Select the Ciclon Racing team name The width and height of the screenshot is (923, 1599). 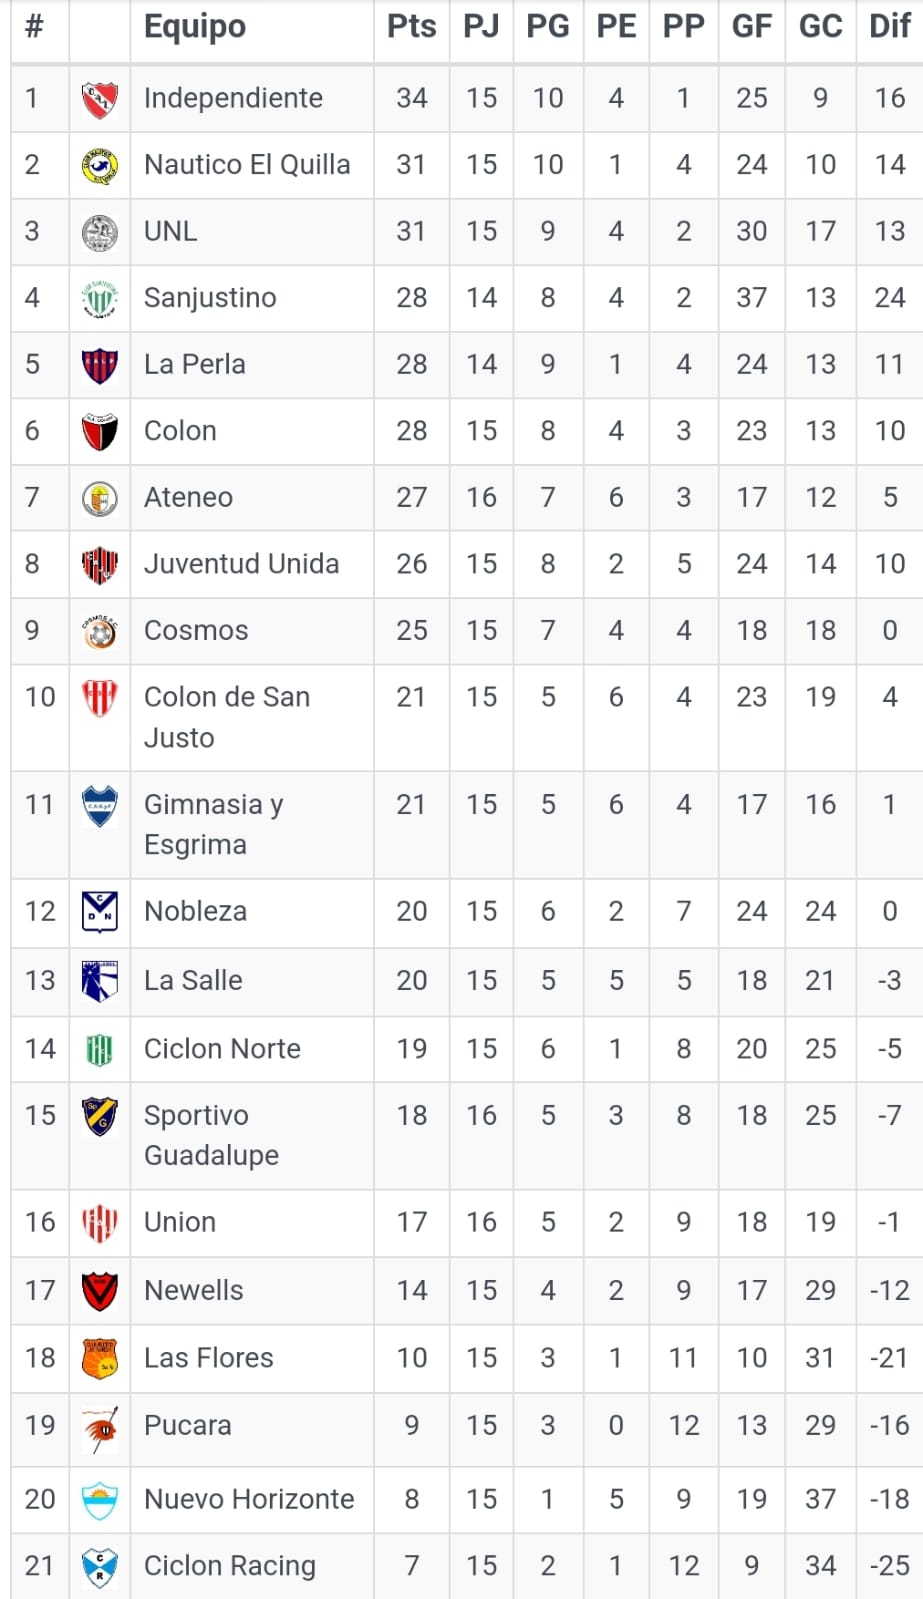click(229, 1566)
